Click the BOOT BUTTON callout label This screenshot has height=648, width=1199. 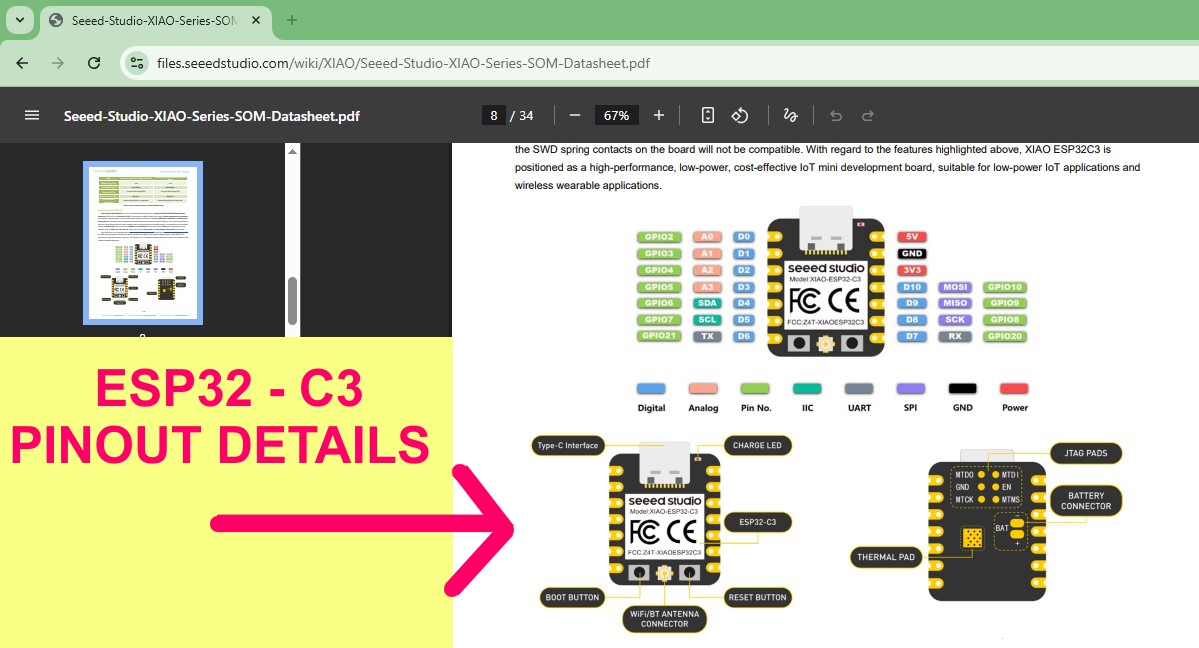pyautogui.click(x=572, y=598)
